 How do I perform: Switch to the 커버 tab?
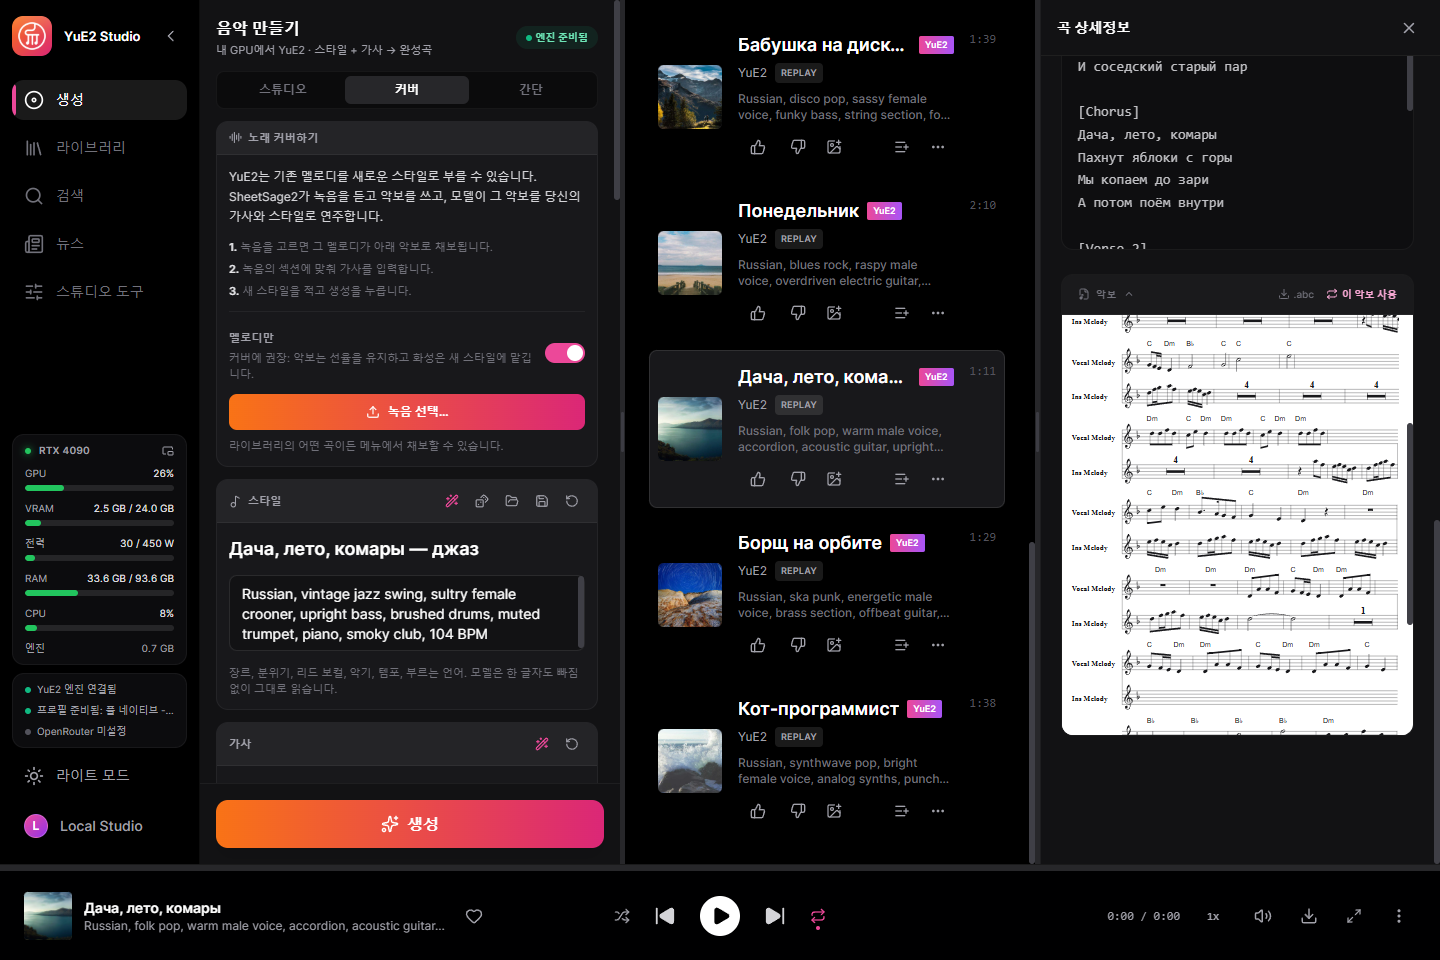pos(407,90)
